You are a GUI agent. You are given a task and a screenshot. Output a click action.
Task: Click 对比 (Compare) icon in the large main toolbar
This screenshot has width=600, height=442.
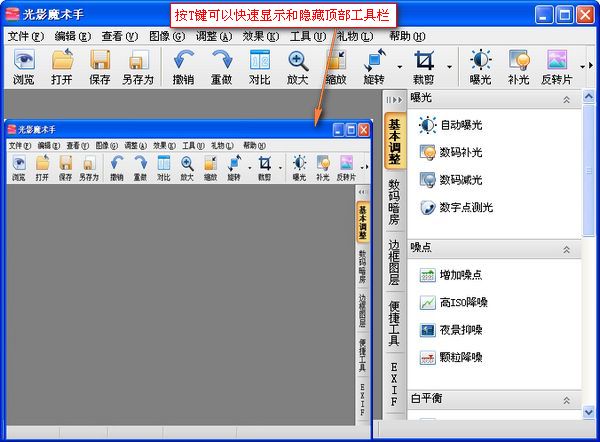coord(259,66)
